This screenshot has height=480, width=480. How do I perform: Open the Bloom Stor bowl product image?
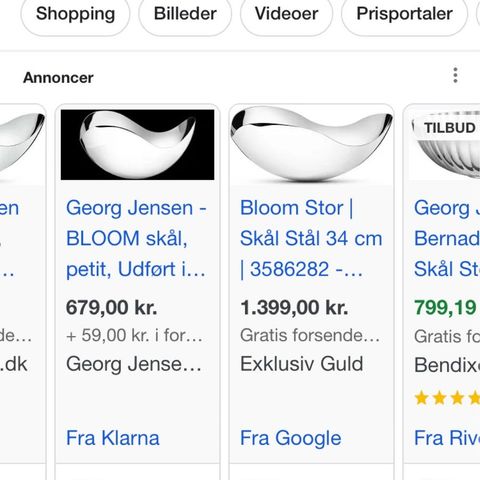(x=311, y=145)
